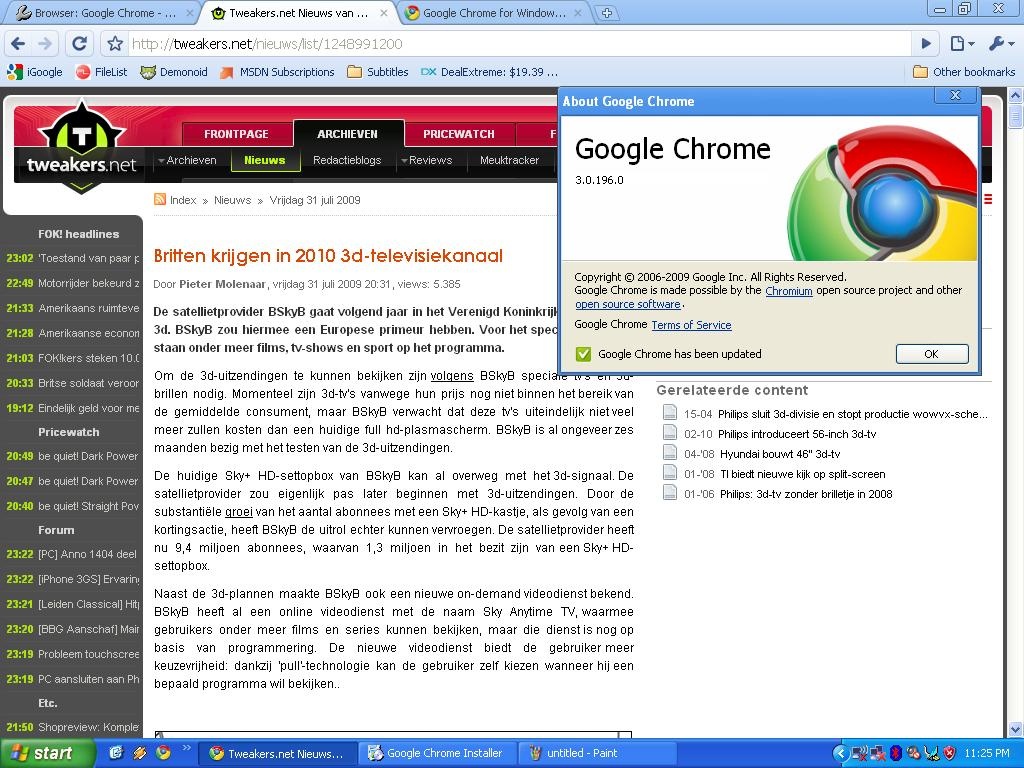Screen dimensions: 1024x768
Task: Click the page scrollbar down arrow
Action: tap(1015, 729)
